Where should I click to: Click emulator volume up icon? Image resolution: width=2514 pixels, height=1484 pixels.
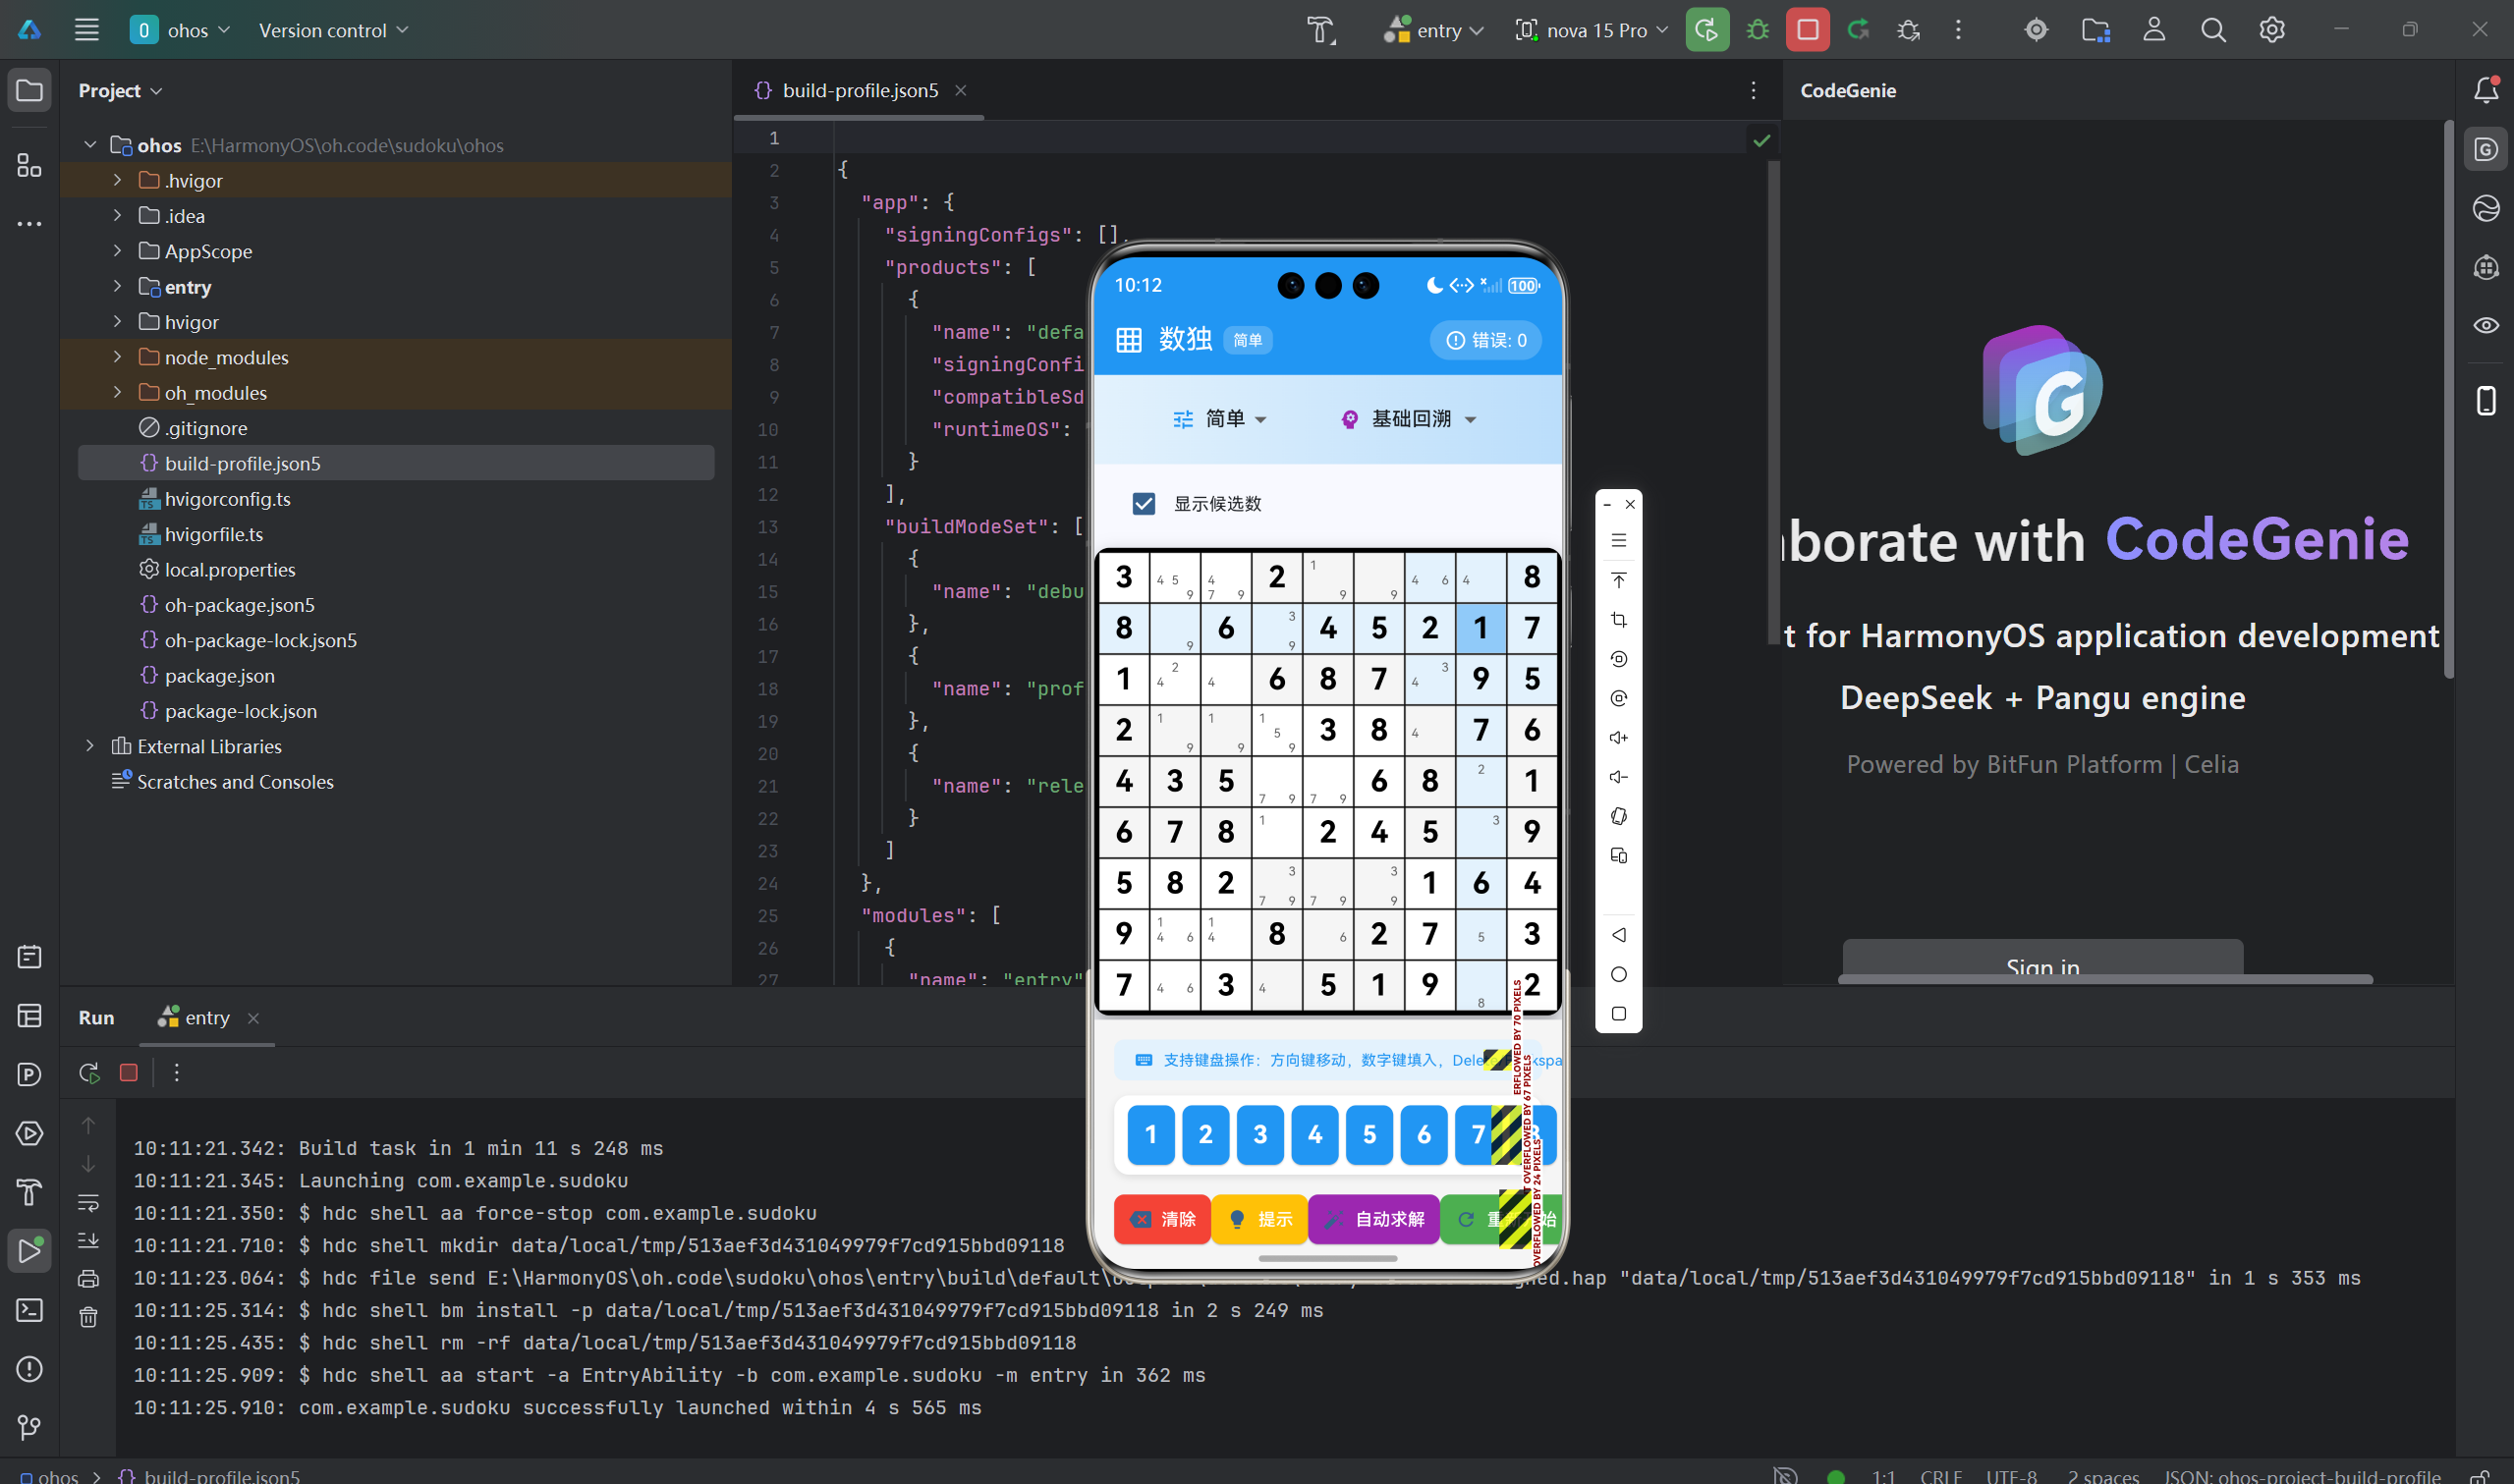click(x=1619, y=738)
